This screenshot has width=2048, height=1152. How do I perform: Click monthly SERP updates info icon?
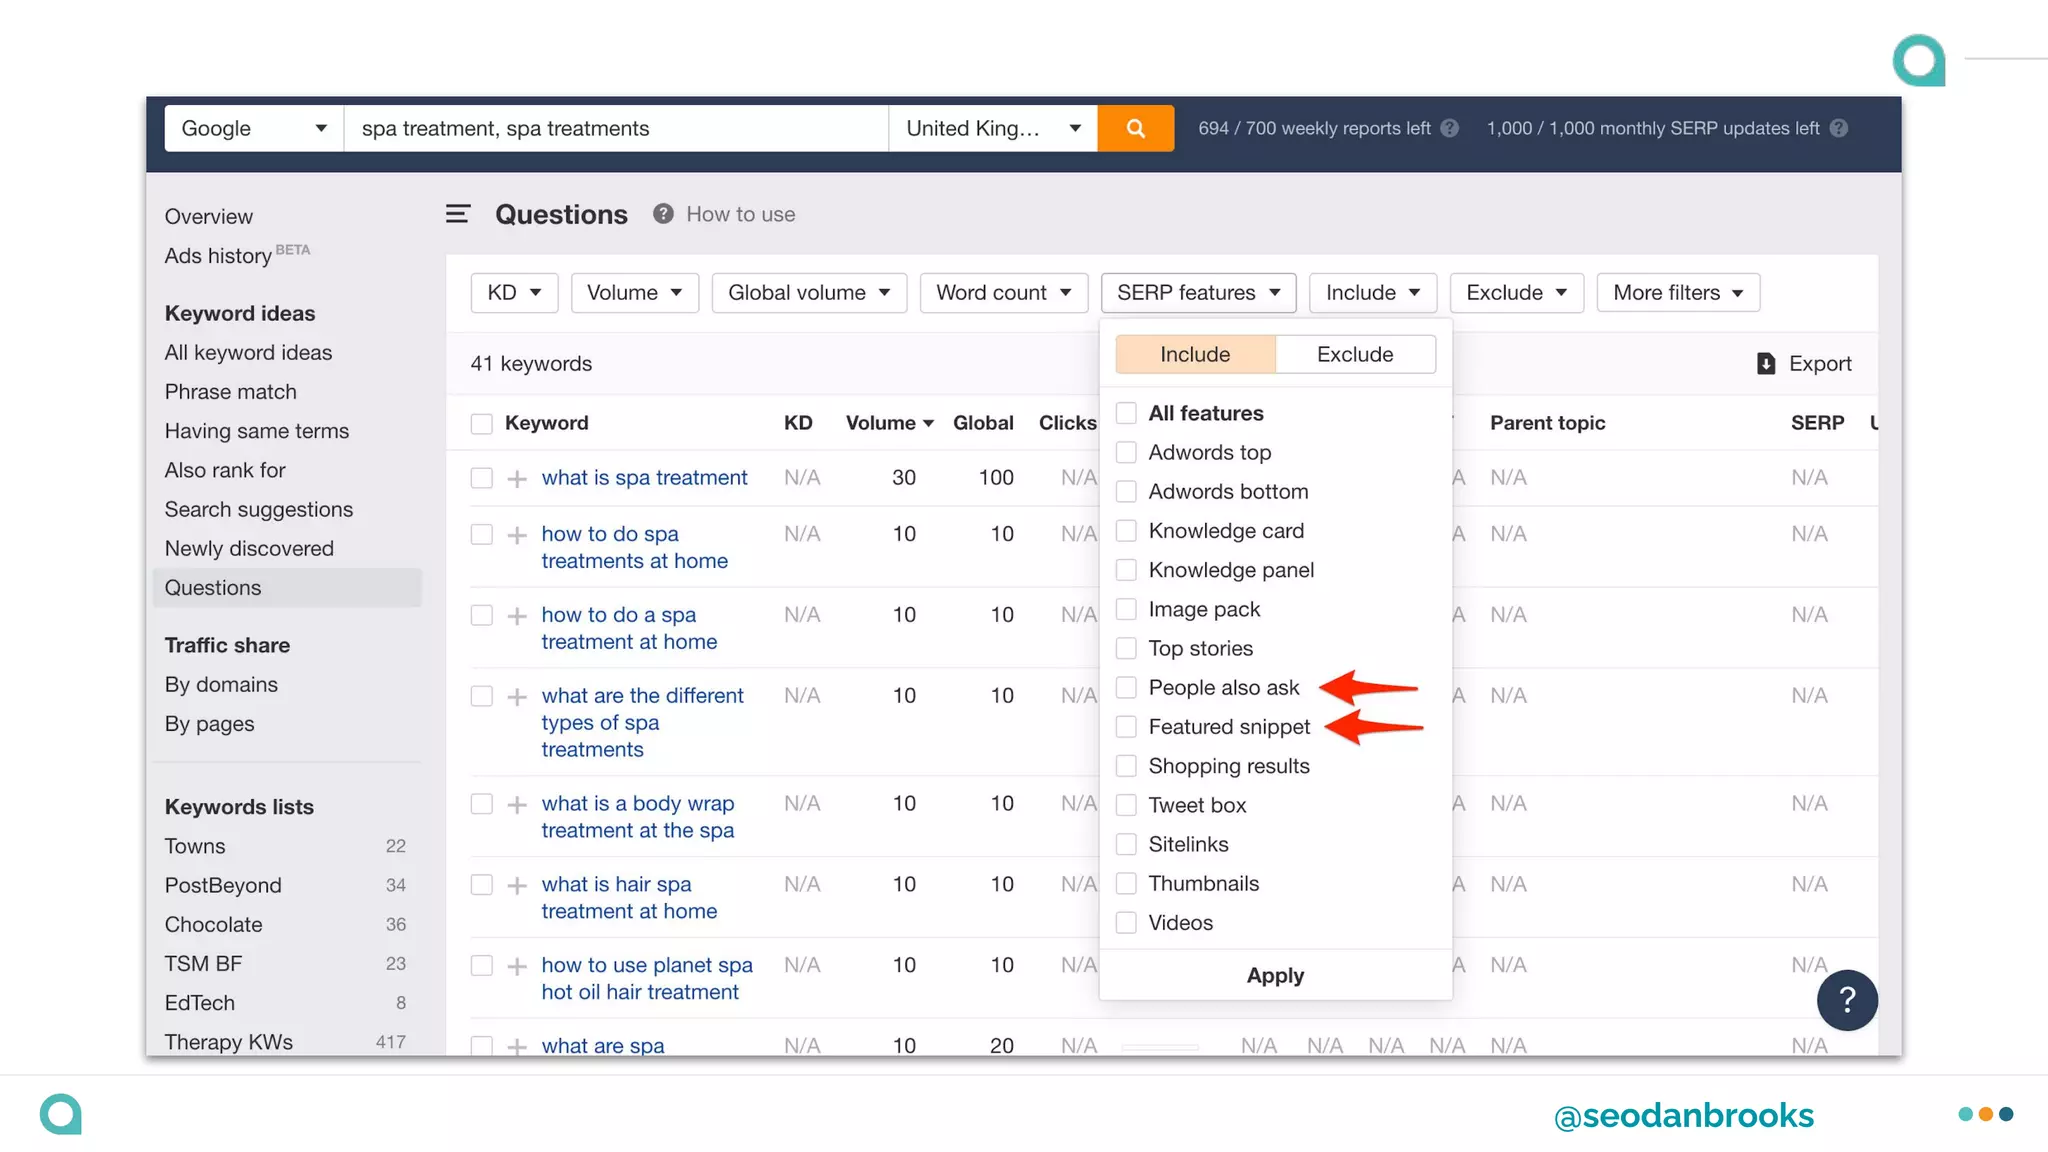click(x=1838, y=129)
